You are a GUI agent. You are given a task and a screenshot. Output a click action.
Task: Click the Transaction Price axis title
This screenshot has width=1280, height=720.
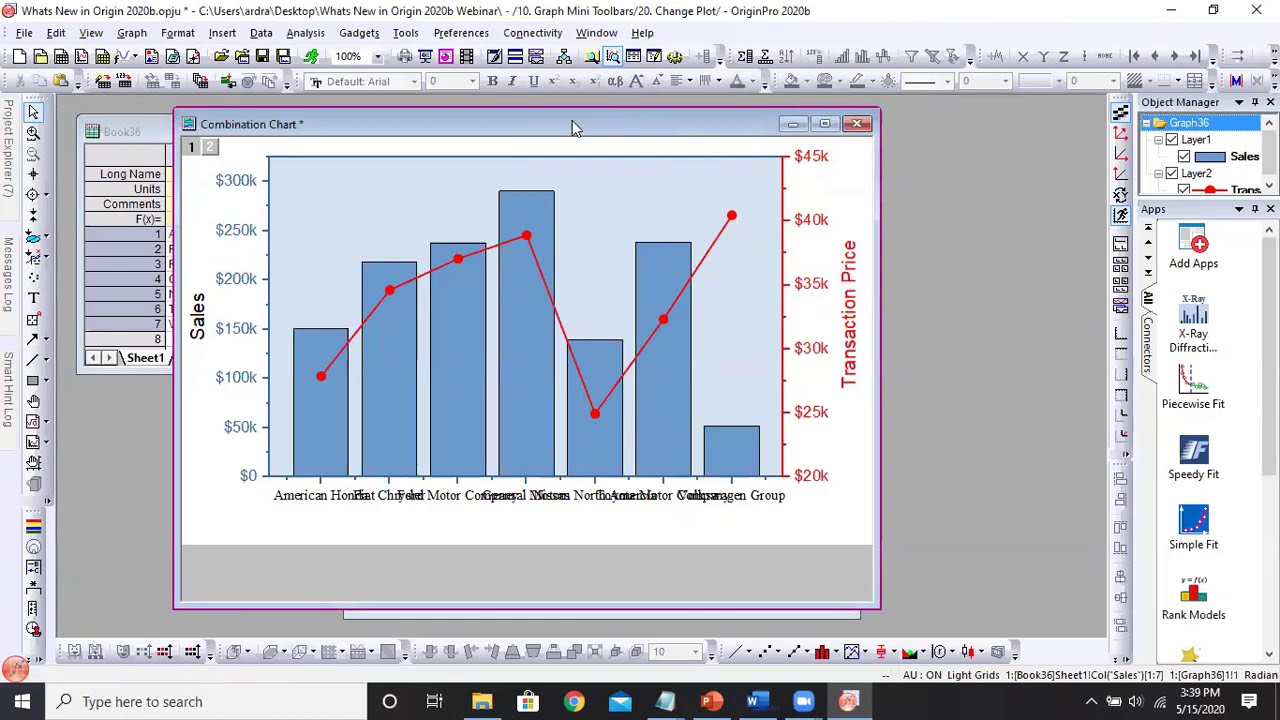click(x=849, y=314)
